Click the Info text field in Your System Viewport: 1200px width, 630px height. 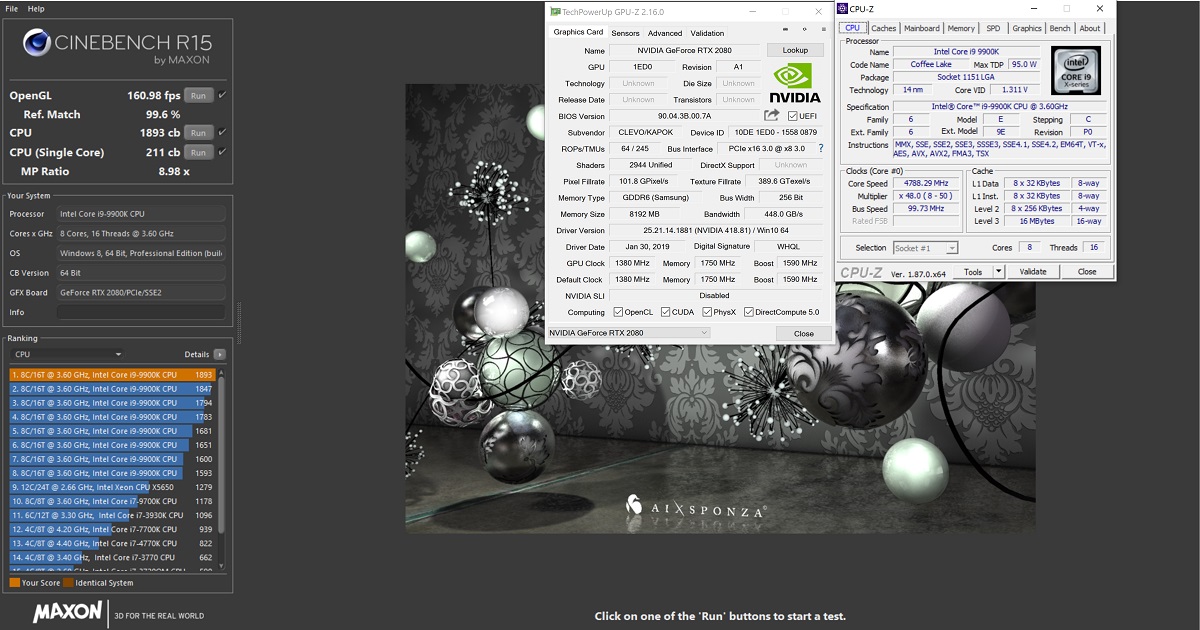tap(141, 312)
